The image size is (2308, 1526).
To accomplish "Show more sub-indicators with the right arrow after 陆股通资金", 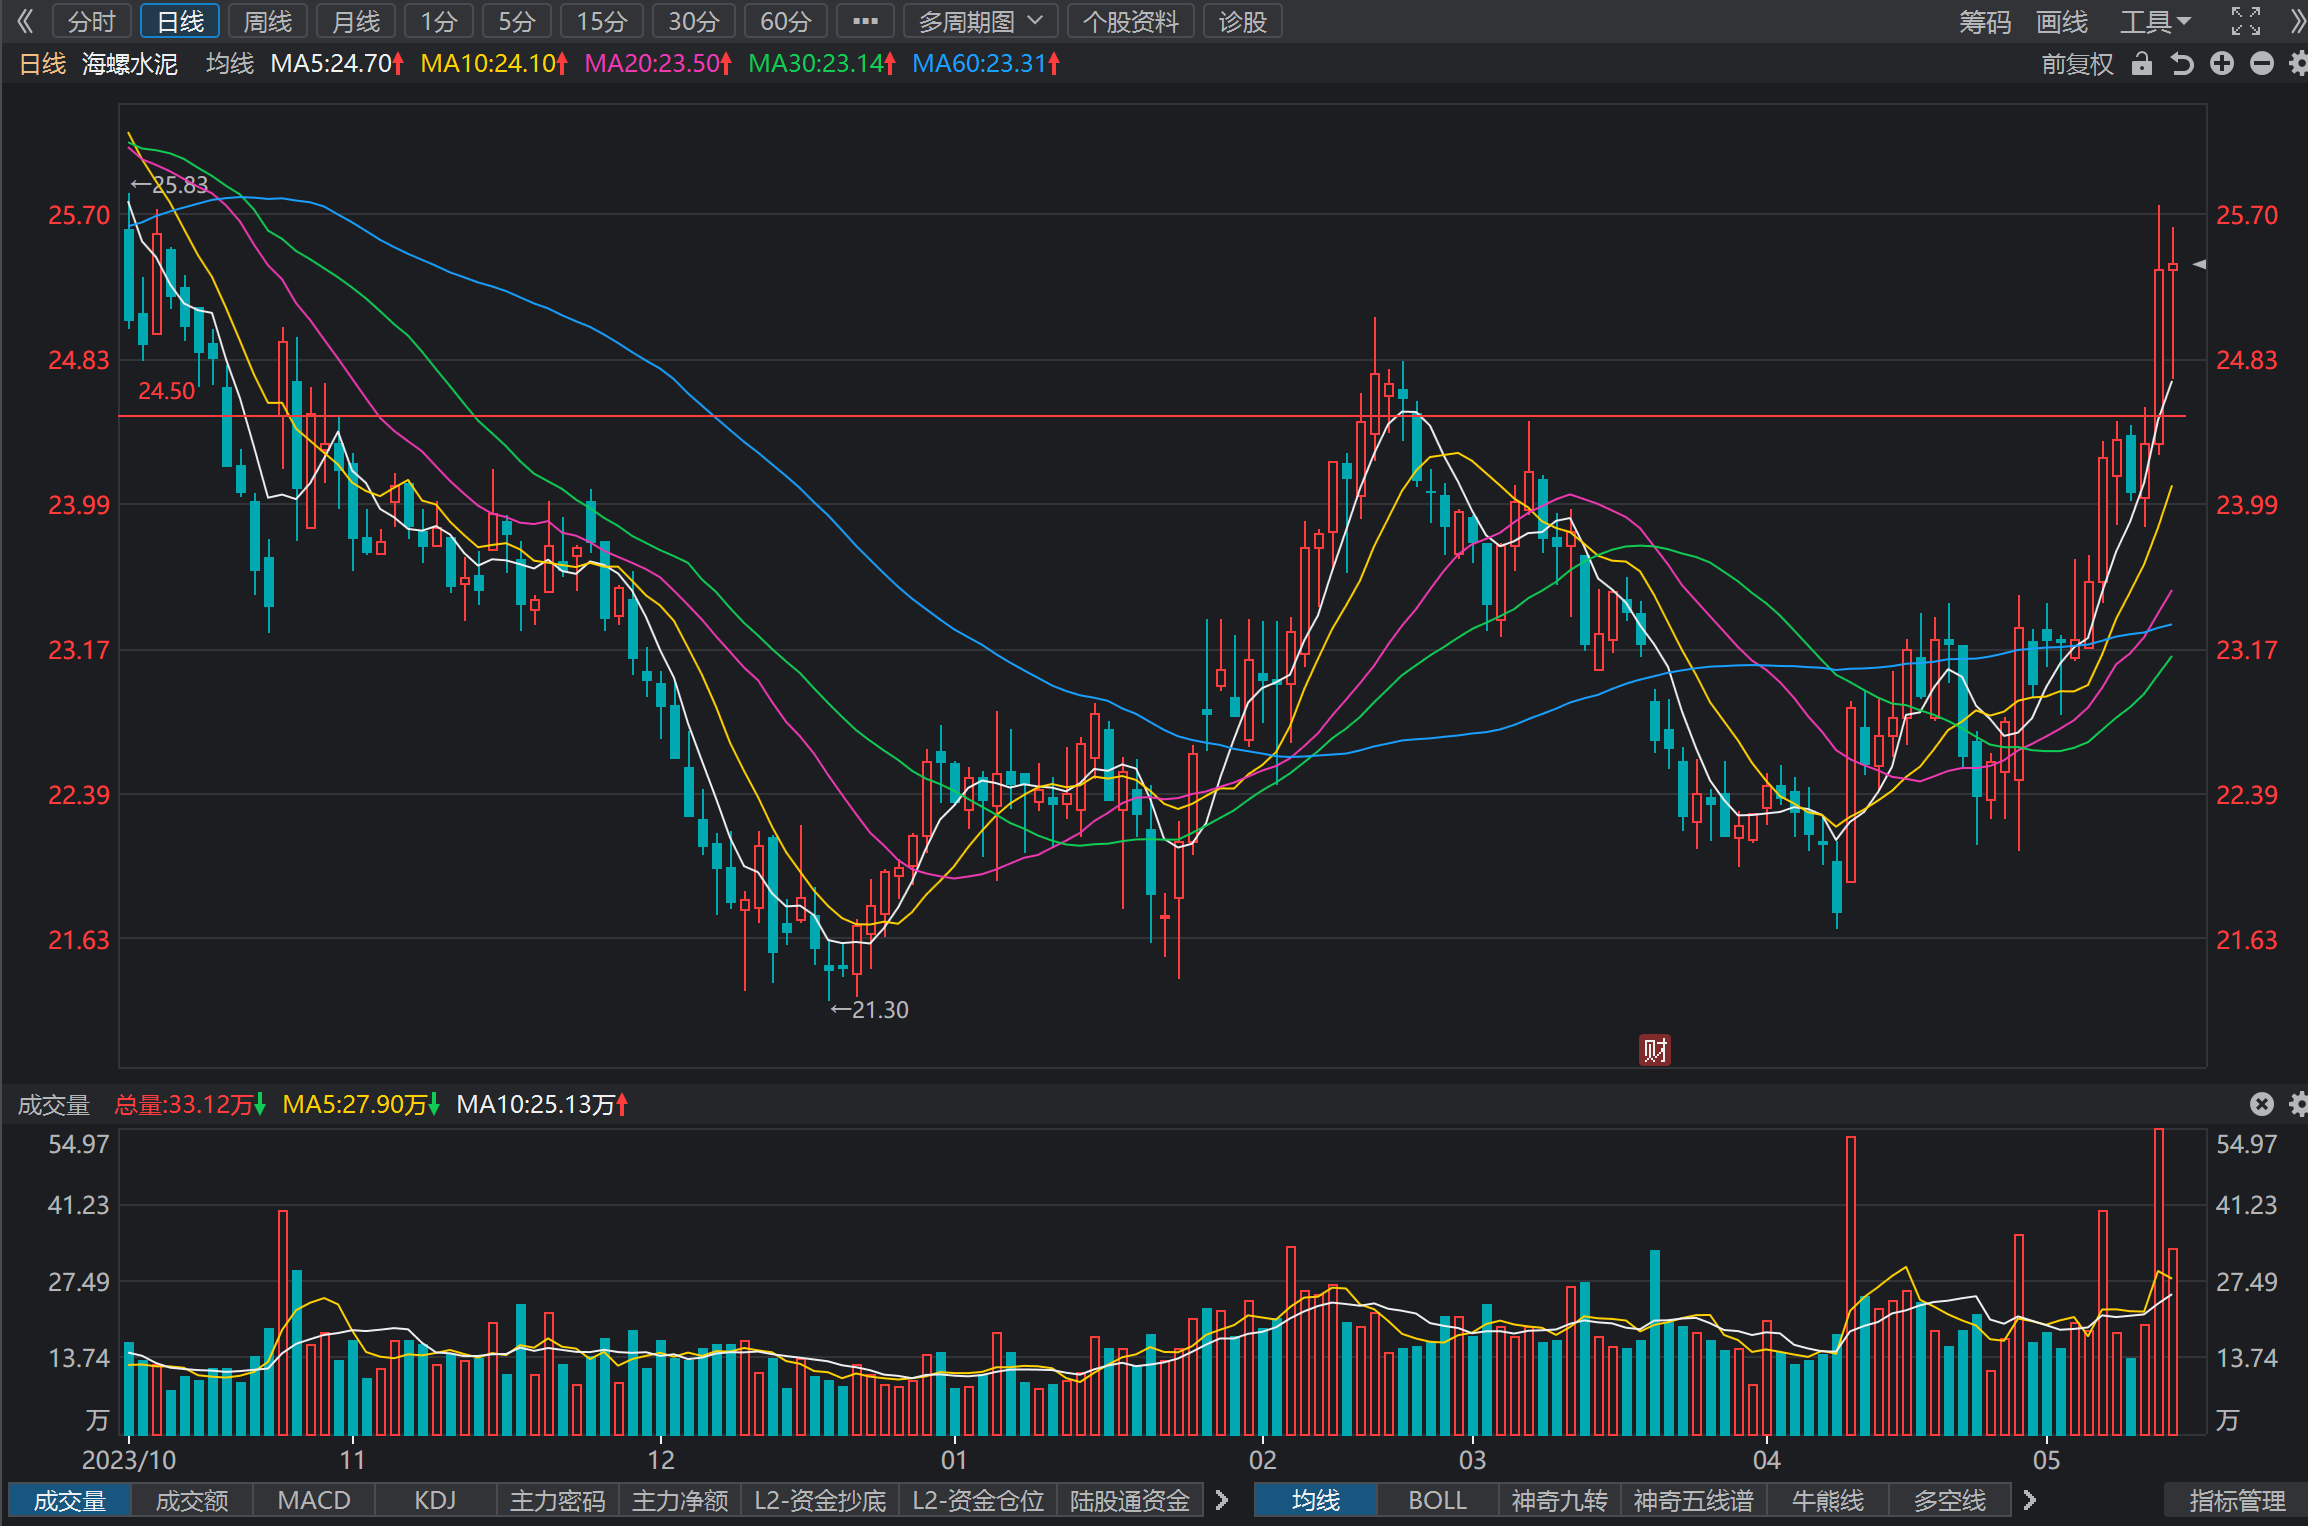I will (1221, 1500).
